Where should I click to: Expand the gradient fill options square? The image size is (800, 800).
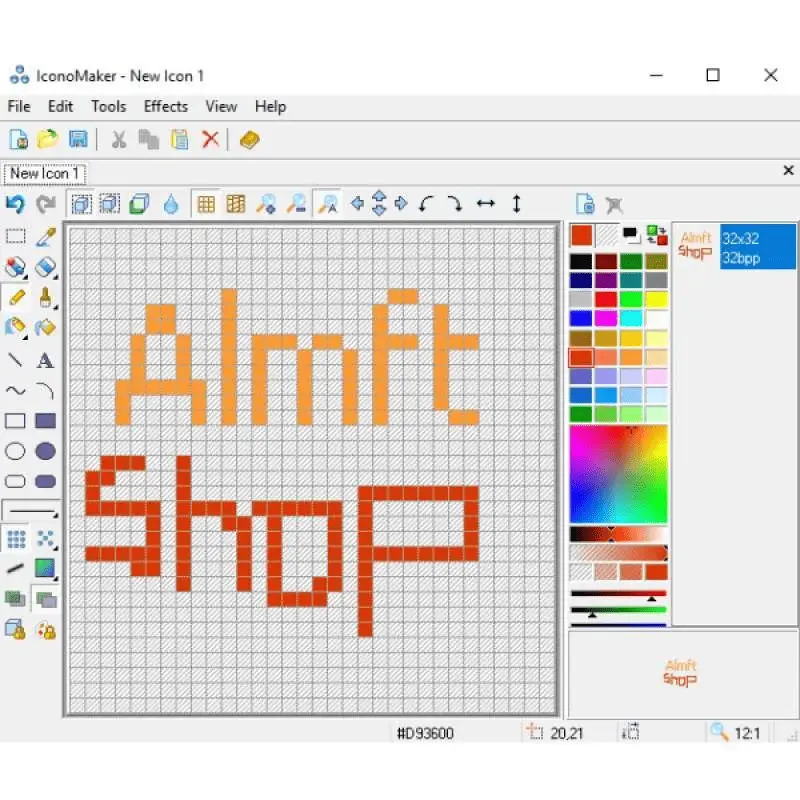[45, 569]
